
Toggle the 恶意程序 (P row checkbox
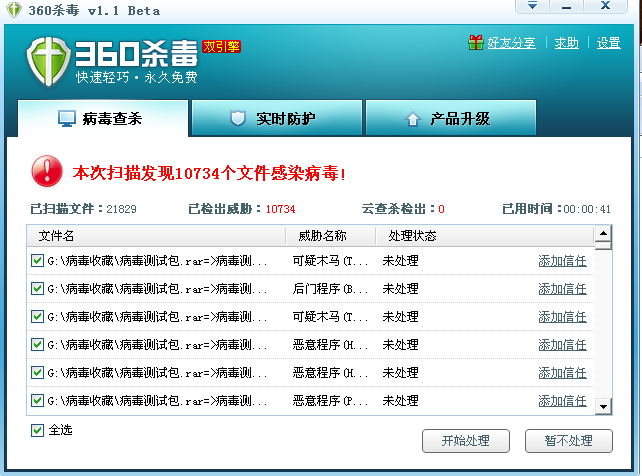point(37,400)
